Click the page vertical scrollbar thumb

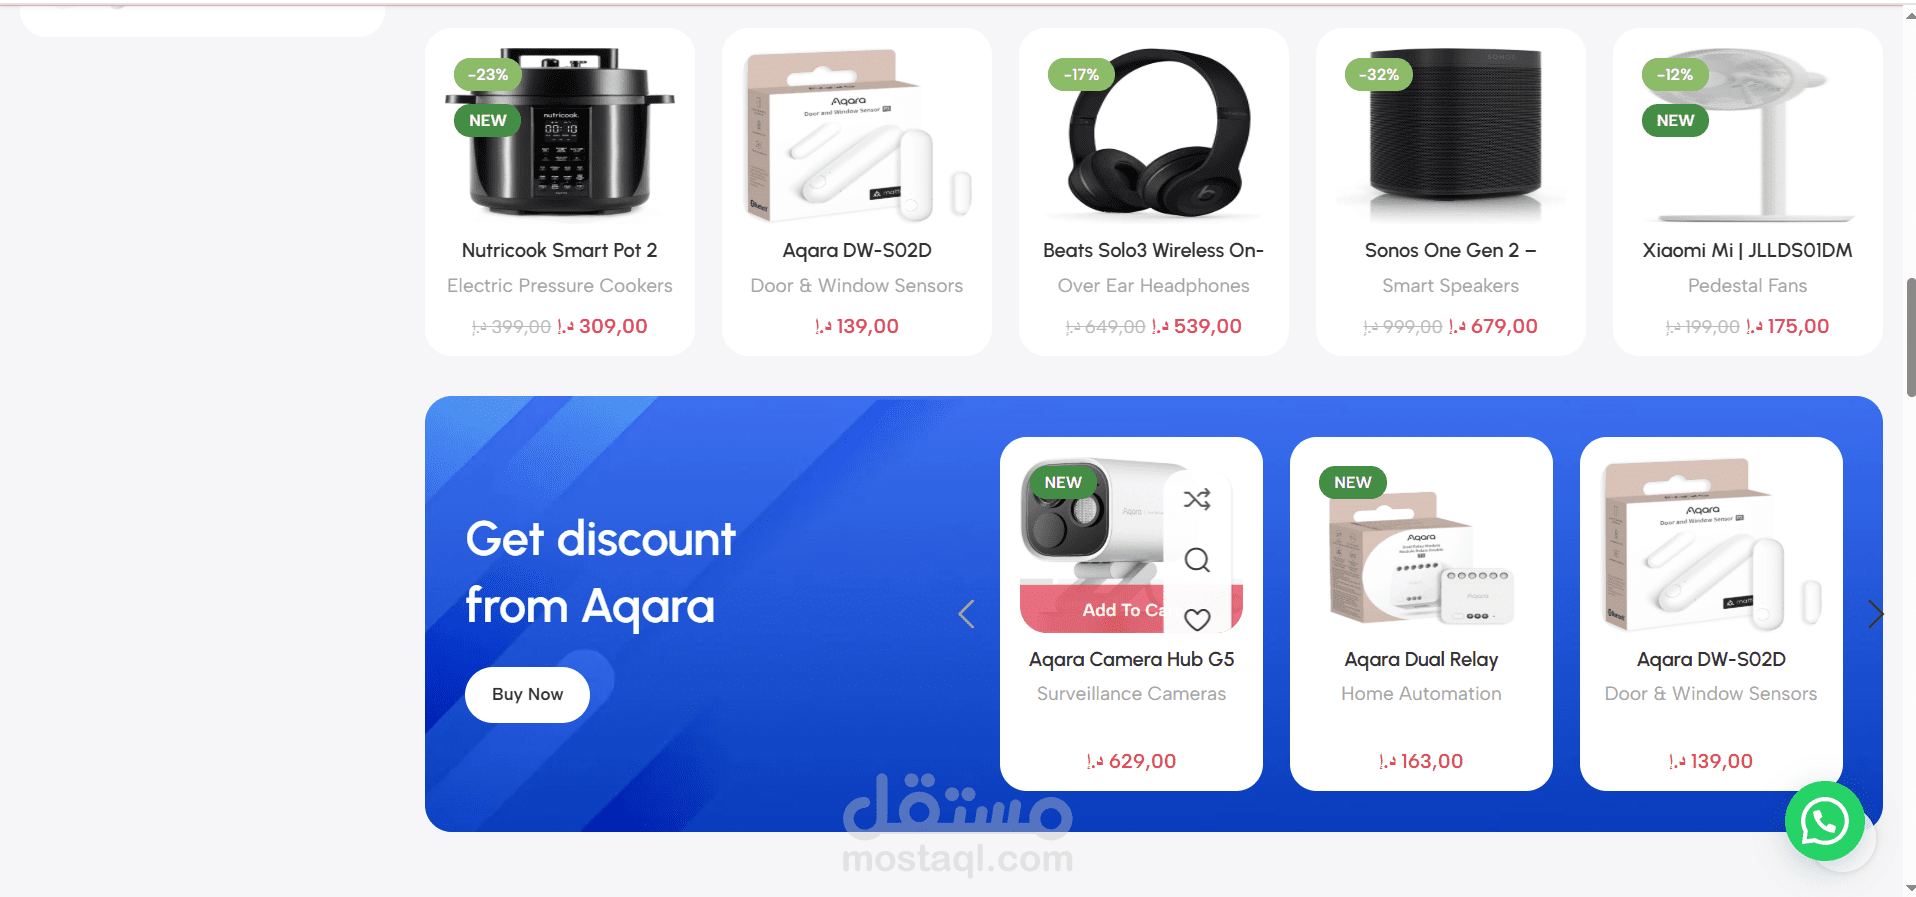1911,338
